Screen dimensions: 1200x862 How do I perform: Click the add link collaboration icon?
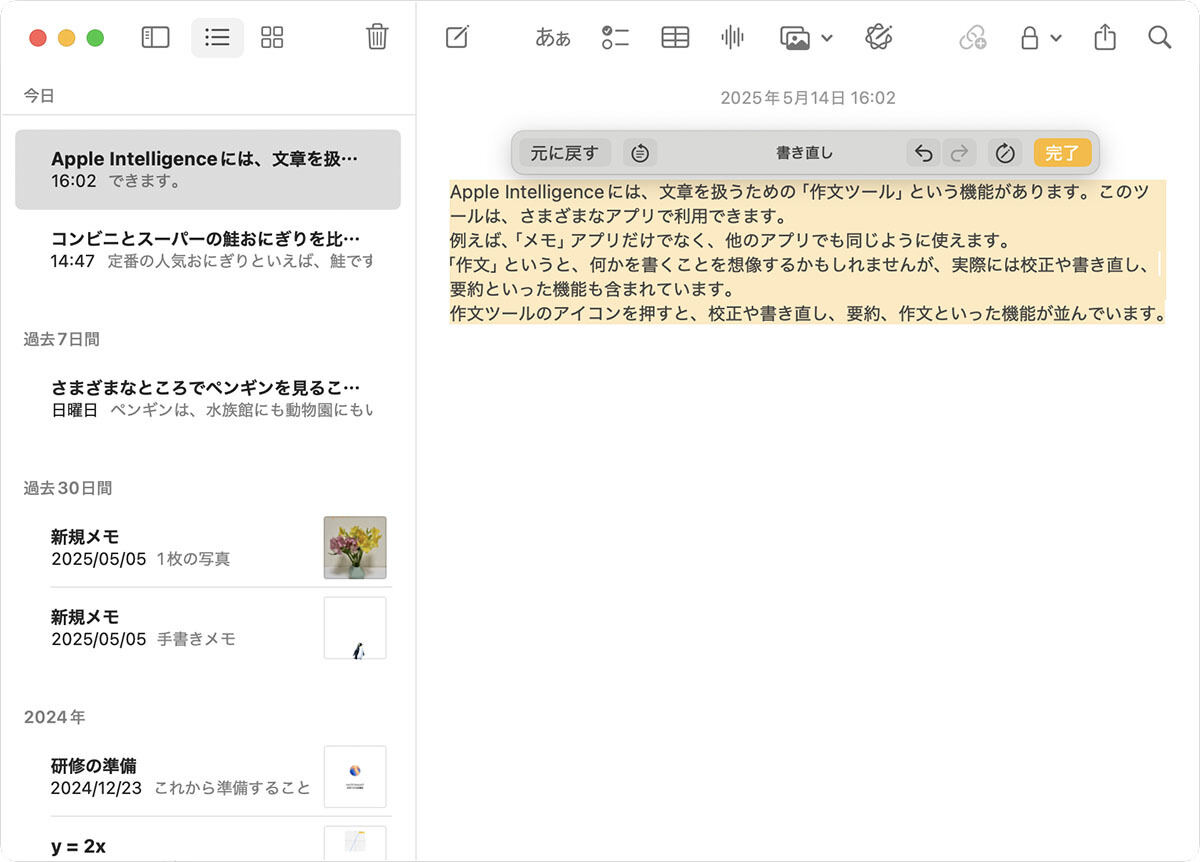tap(972, 38)
